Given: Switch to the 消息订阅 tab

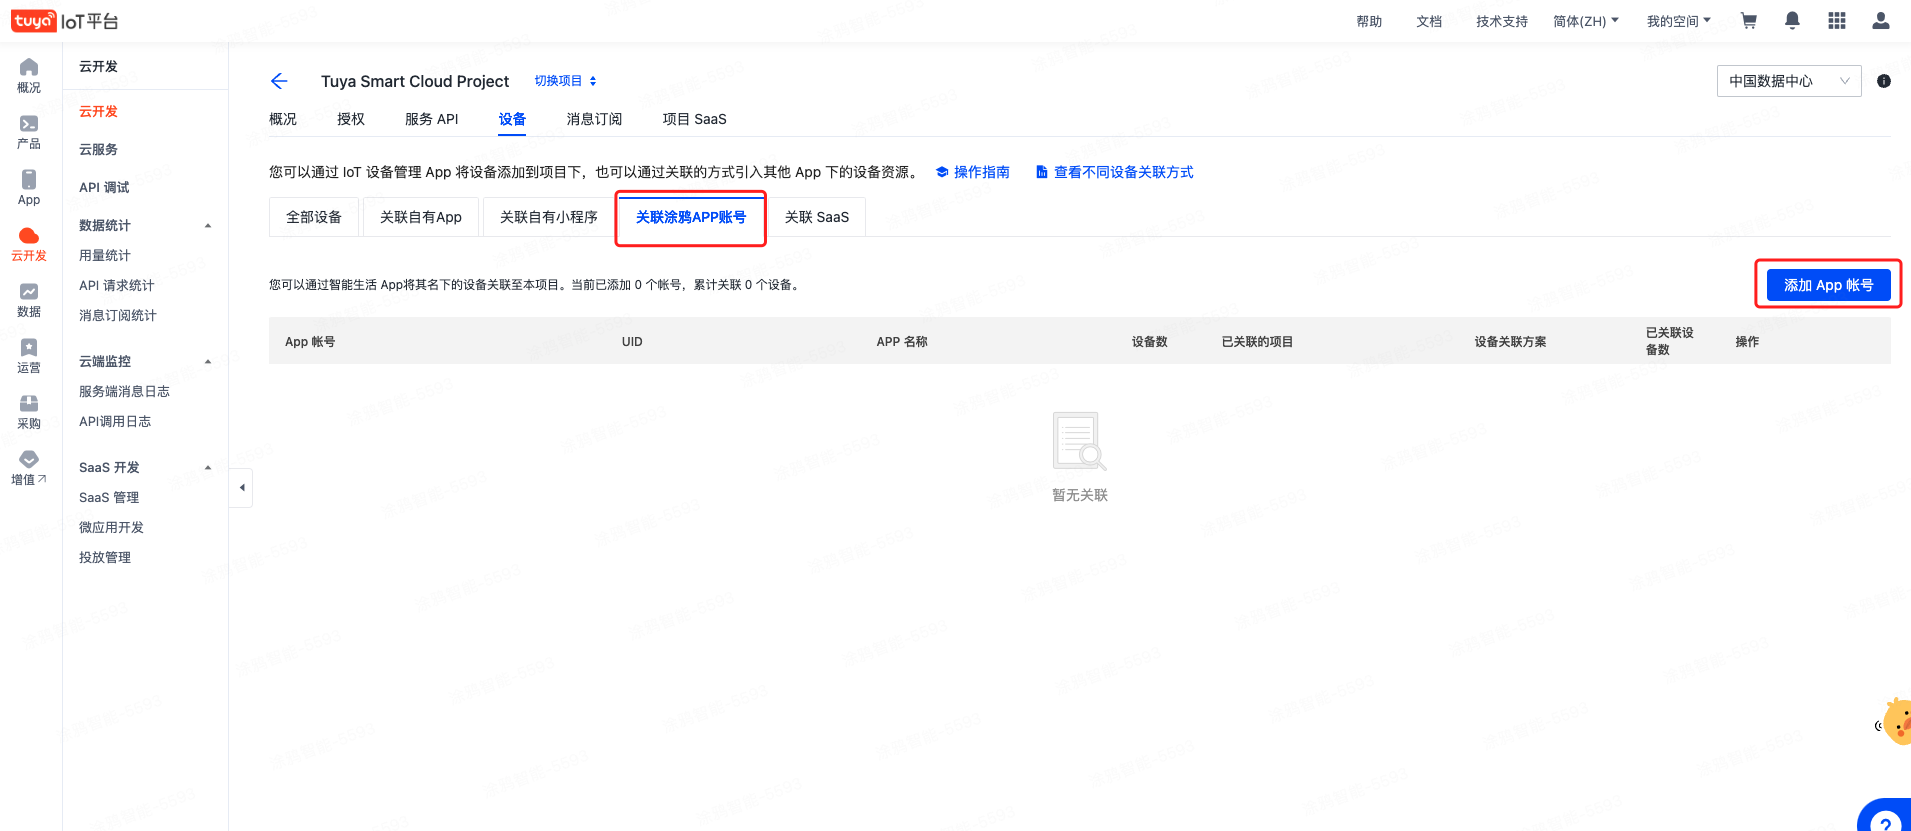Looking at the screenshot, I should coord(594,119).
